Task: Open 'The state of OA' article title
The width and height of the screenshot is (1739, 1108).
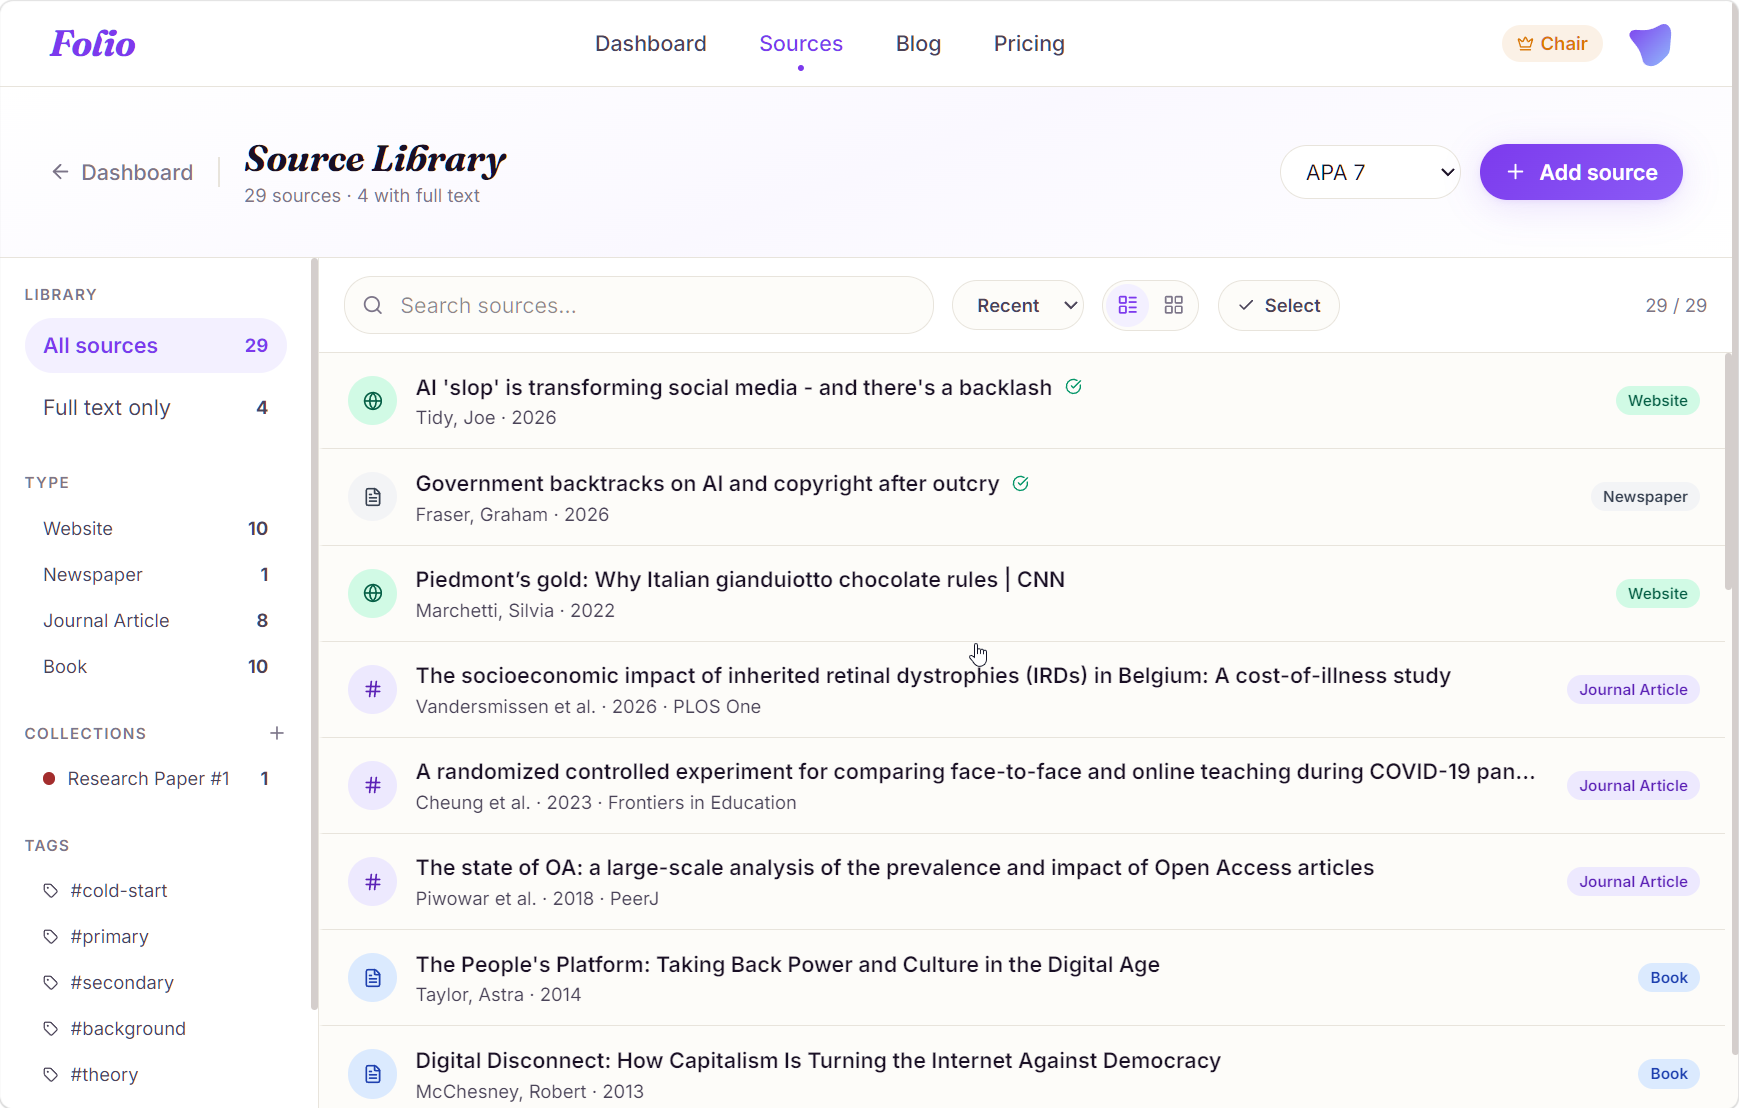Action: pyautogui.click(x=895, y=867)
